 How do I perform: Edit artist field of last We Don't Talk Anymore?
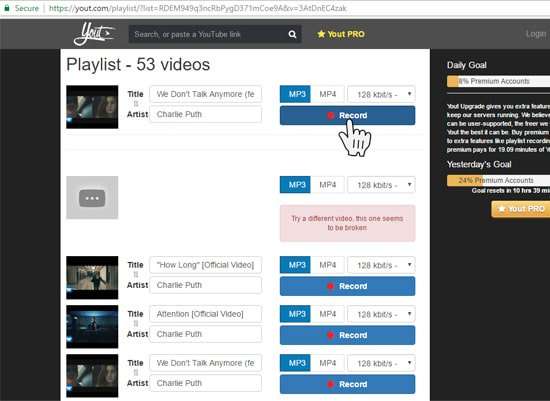tap(206, 383)
